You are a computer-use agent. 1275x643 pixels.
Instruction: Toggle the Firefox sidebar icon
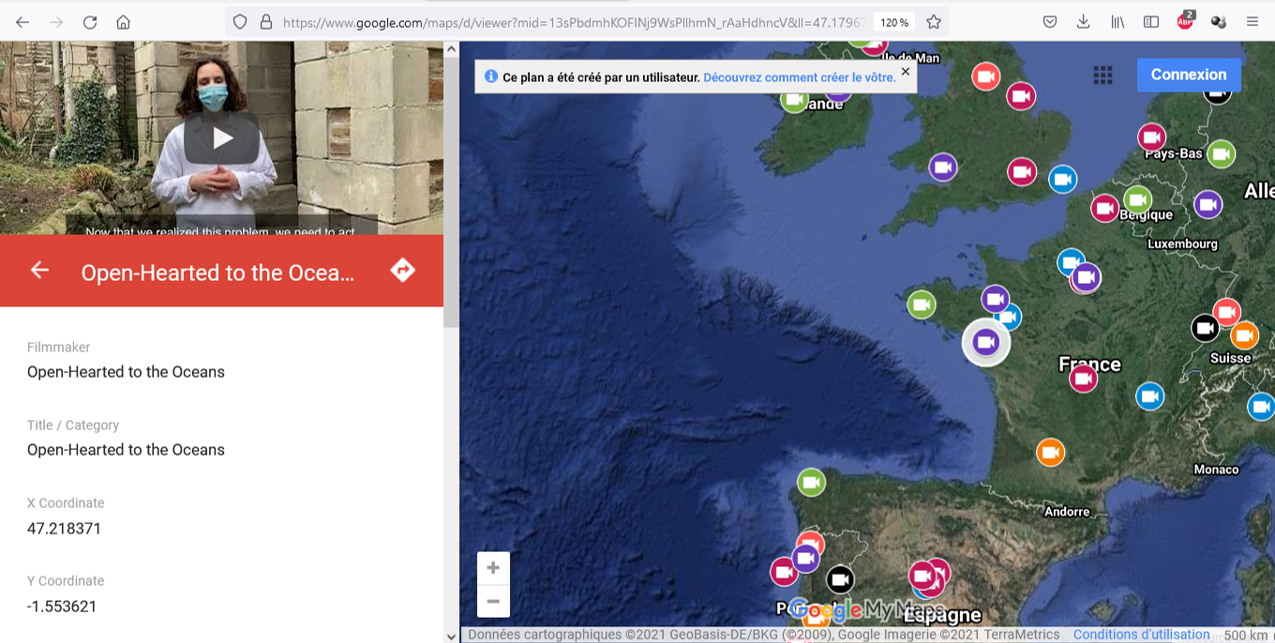[1151, 22]
